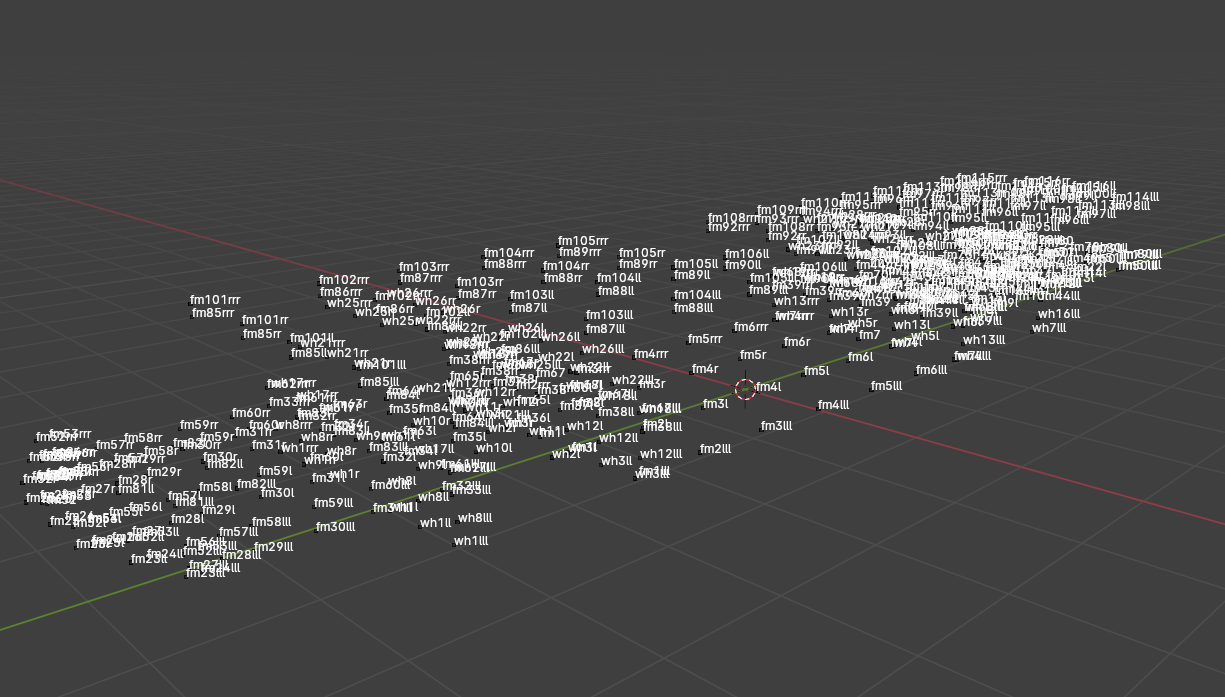
Task: Select the empty labeled fm6l
Action: 861,357
